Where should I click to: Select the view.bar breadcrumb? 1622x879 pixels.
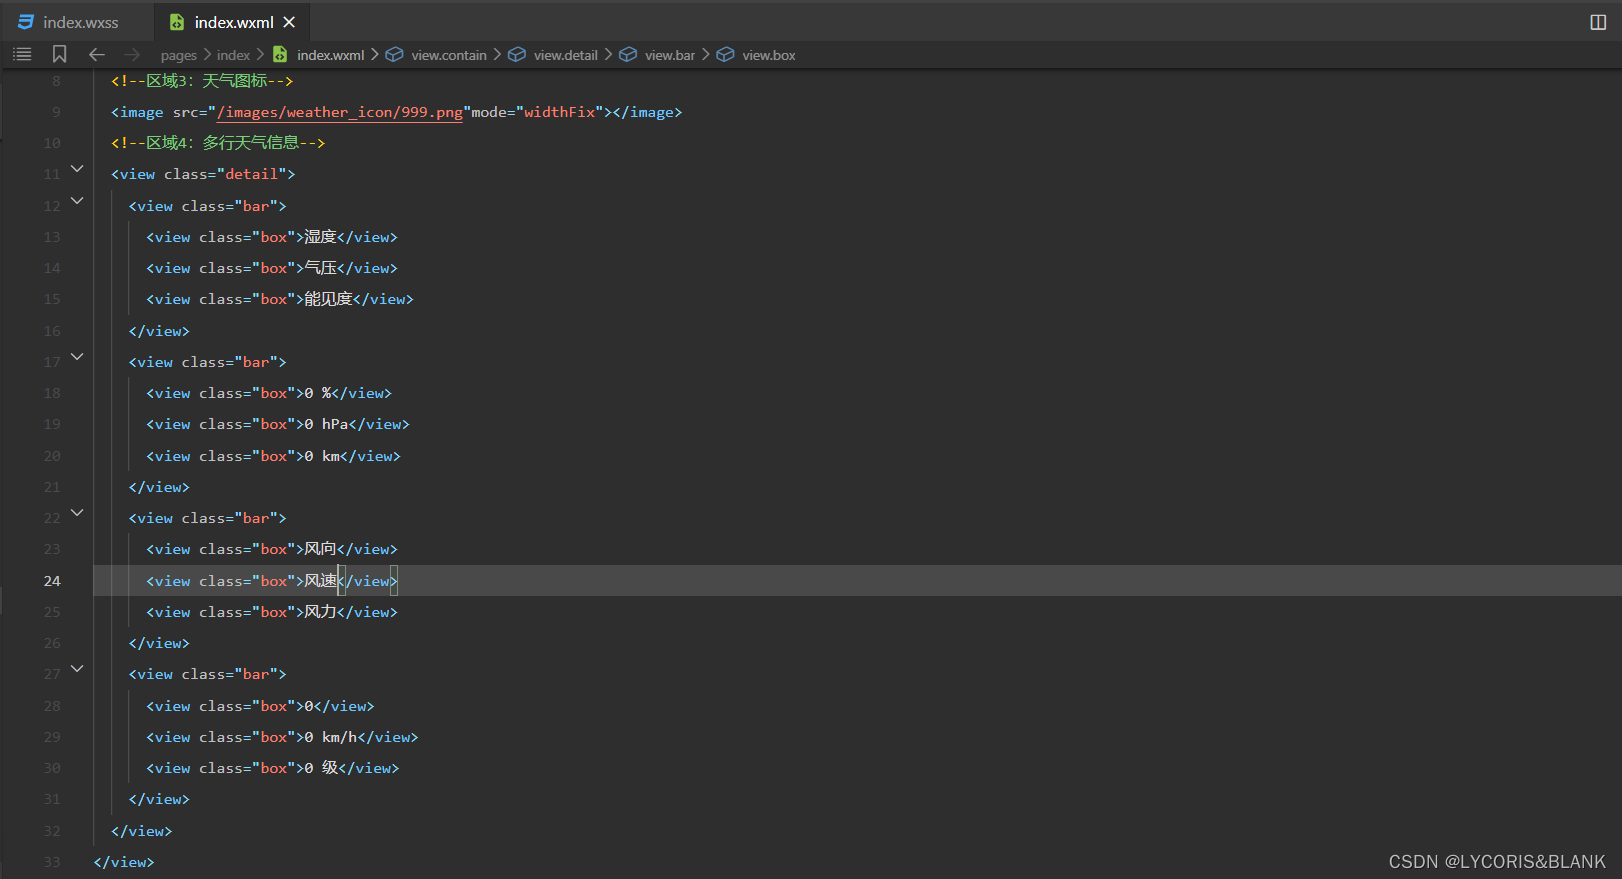(669, 55)
